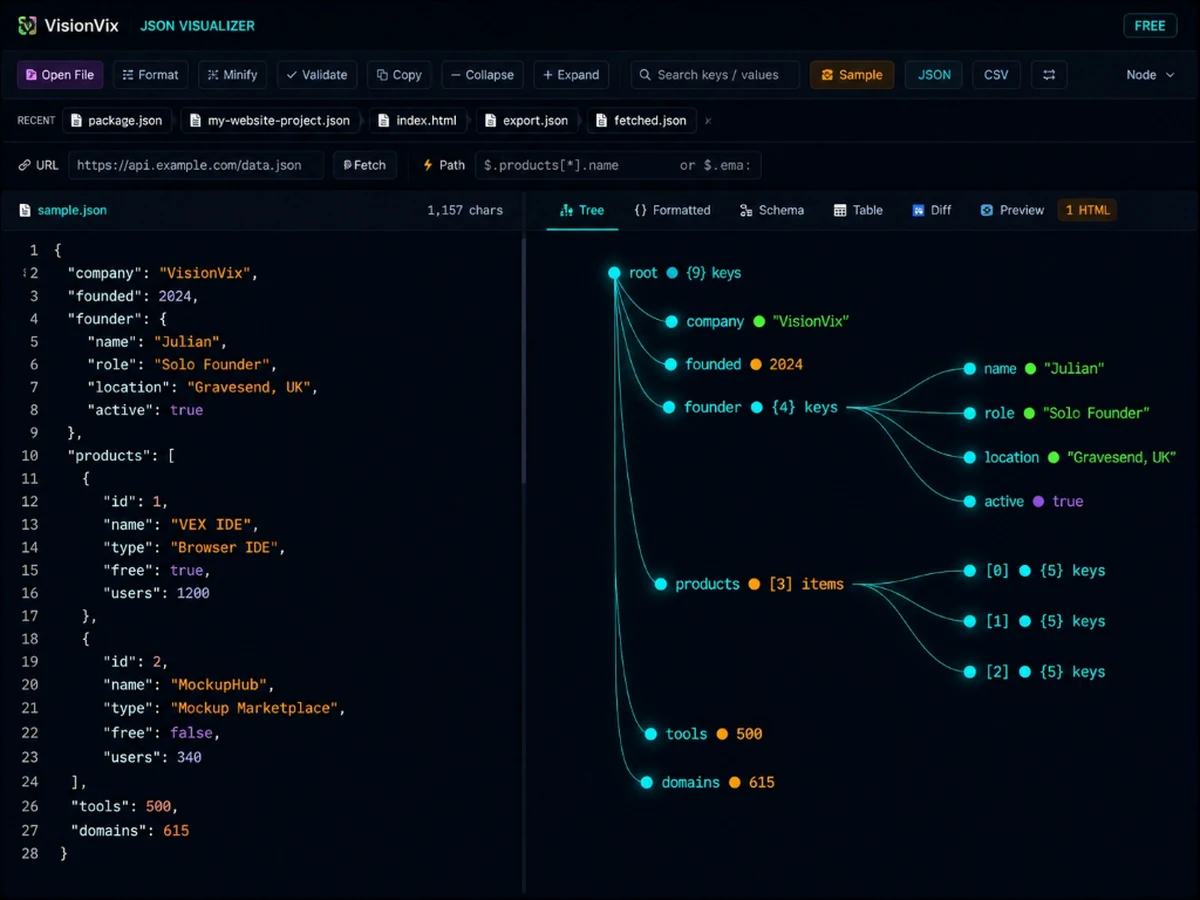Open recent file export.json
1200x900 pixels.
tap(526, 120)
